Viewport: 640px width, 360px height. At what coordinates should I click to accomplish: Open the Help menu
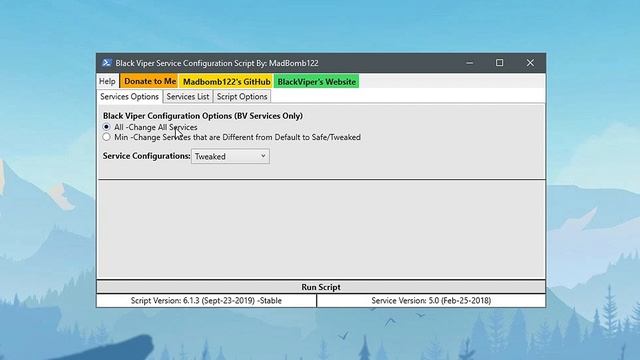click(107, 81)
